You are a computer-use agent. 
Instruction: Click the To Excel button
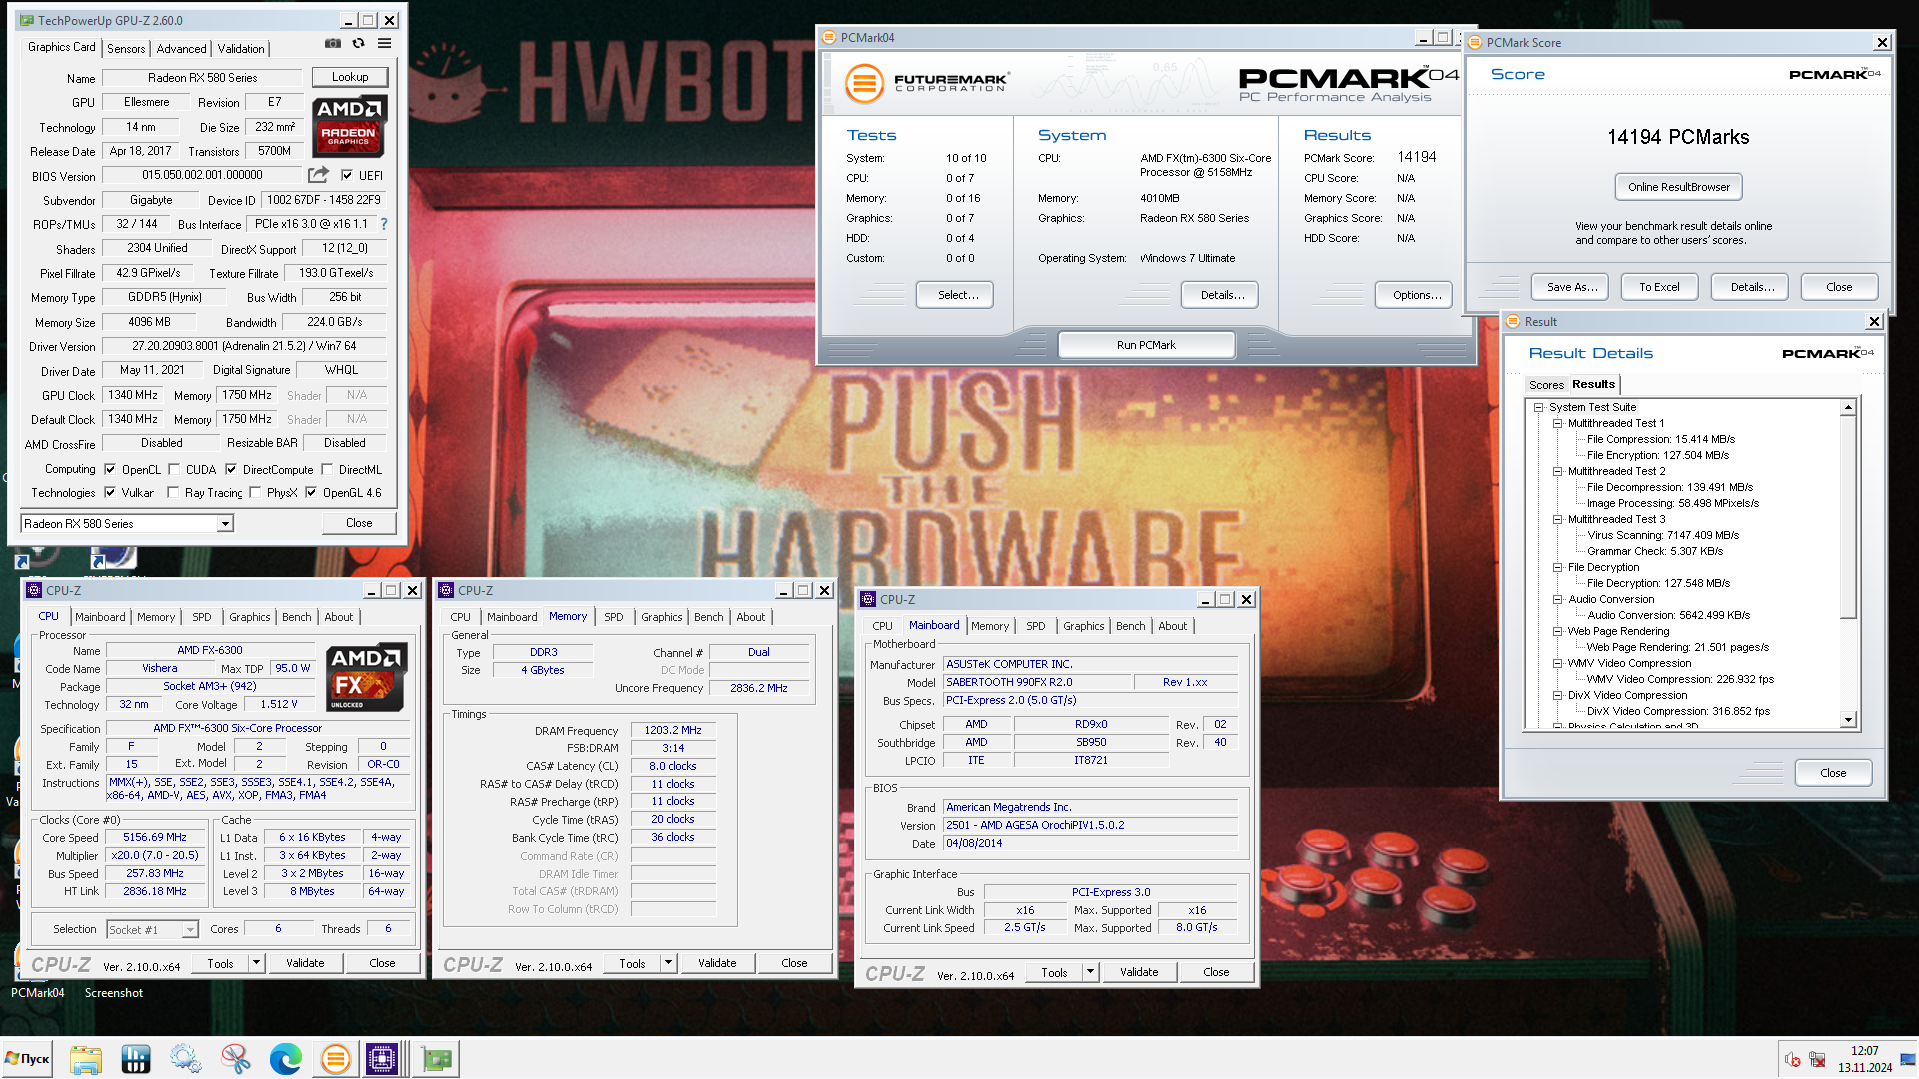point(1659,287)
